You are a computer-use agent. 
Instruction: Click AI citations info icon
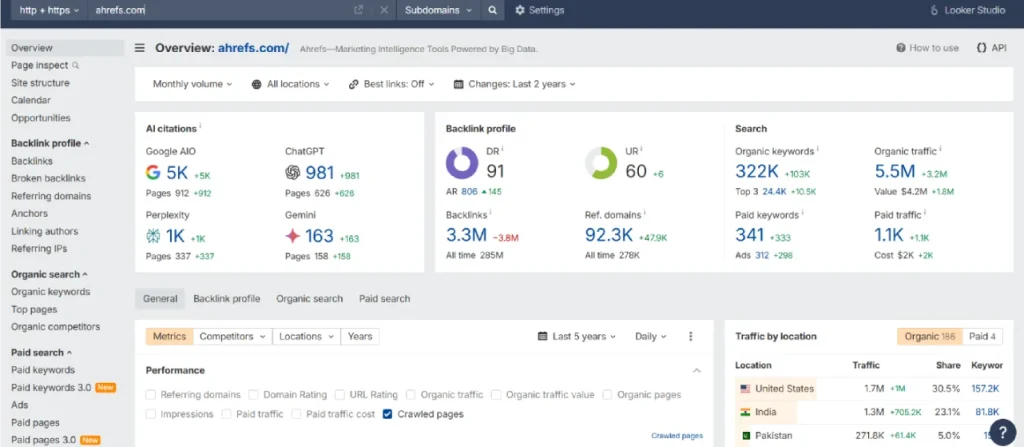click(200, 126)
